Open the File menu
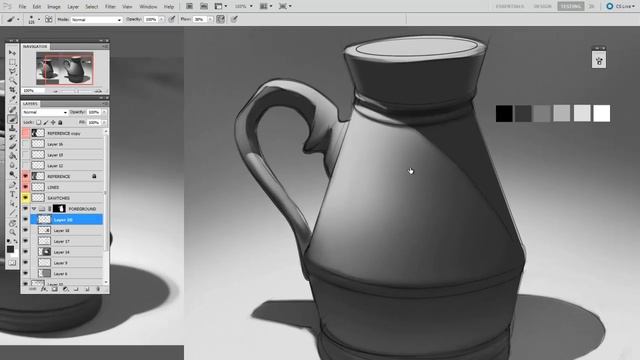 pos(22,7)
